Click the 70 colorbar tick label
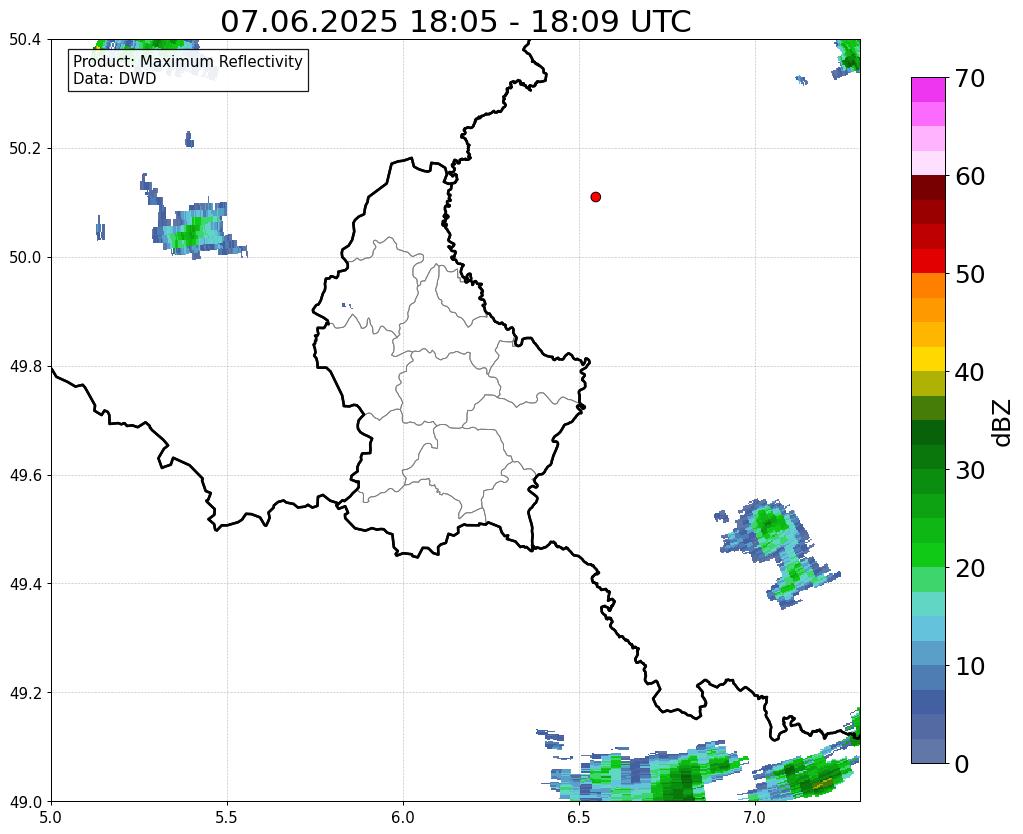The image size is (1023, 834). tap(970, 78)
